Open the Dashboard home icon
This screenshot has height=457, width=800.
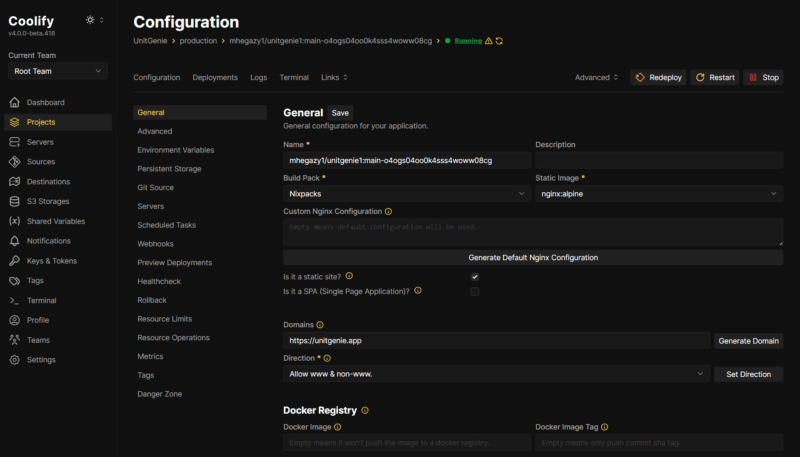click(14, 103)
